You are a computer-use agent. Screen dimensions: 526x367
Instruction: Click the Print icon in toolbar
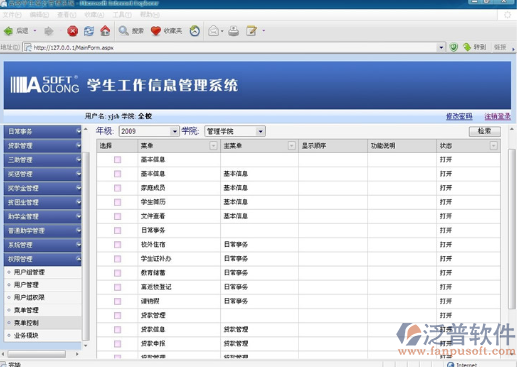233,31
